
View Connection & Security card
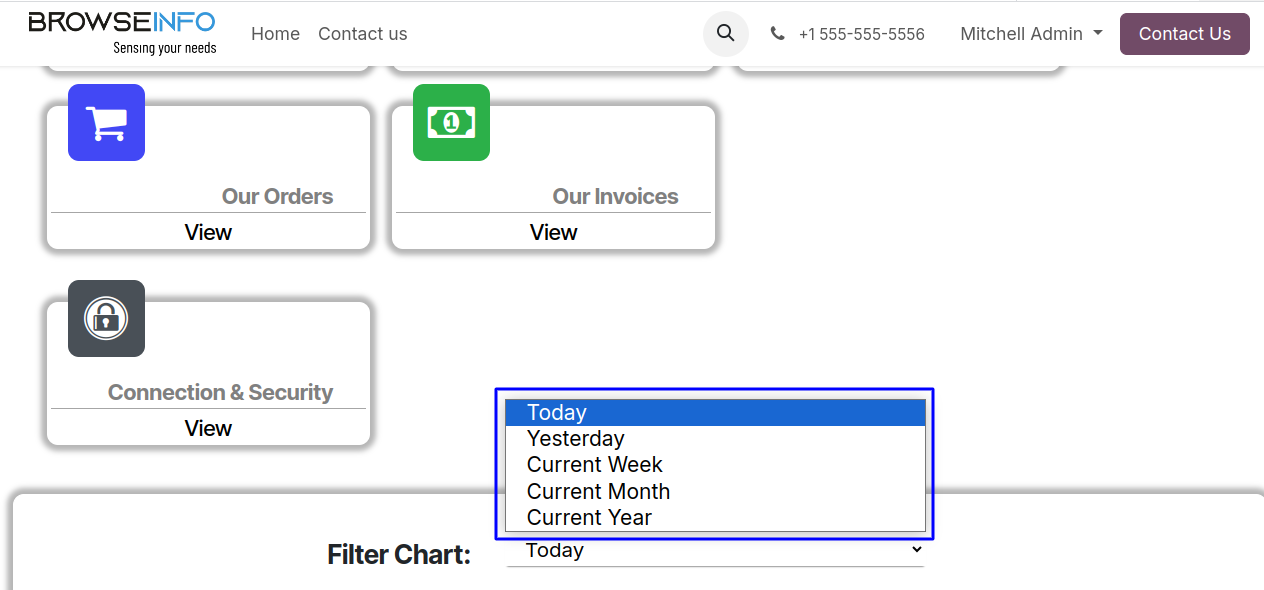[x=208, y=428]
